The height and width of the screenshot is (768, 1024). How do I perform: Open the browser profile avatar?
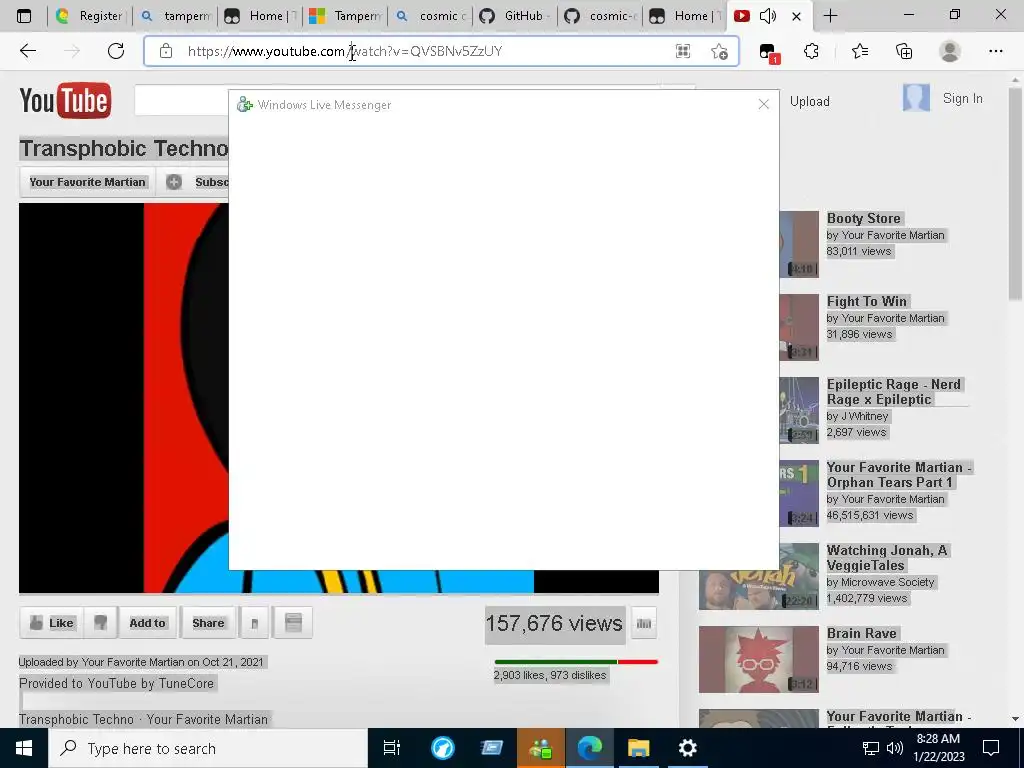pyautogui.click(x=950, y=51)
